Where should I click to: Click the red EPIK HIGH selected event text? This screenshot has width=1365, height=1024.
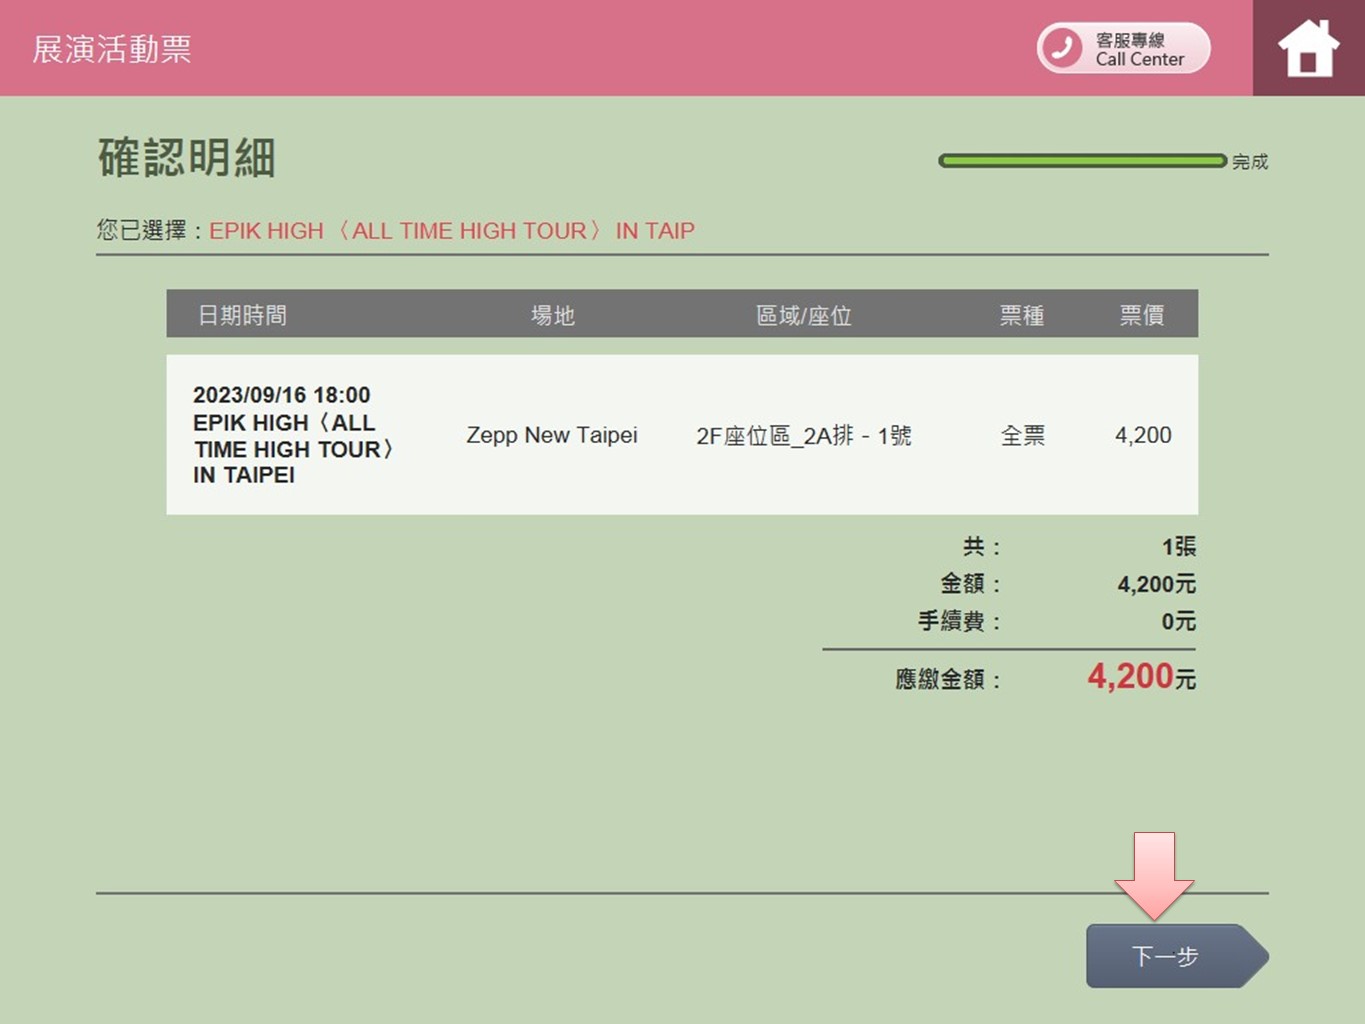(x=451, y=231)
